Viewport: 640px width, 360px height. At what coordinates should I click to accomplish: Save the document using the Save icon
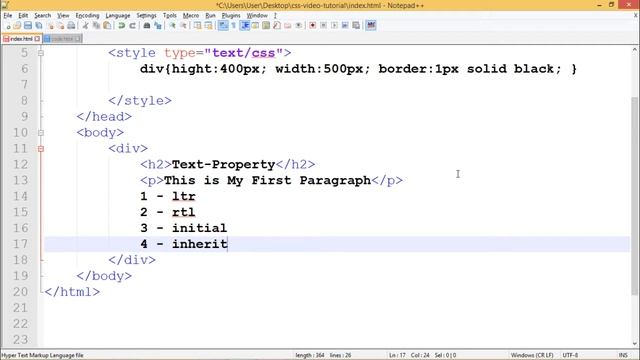tap(27, 25)
